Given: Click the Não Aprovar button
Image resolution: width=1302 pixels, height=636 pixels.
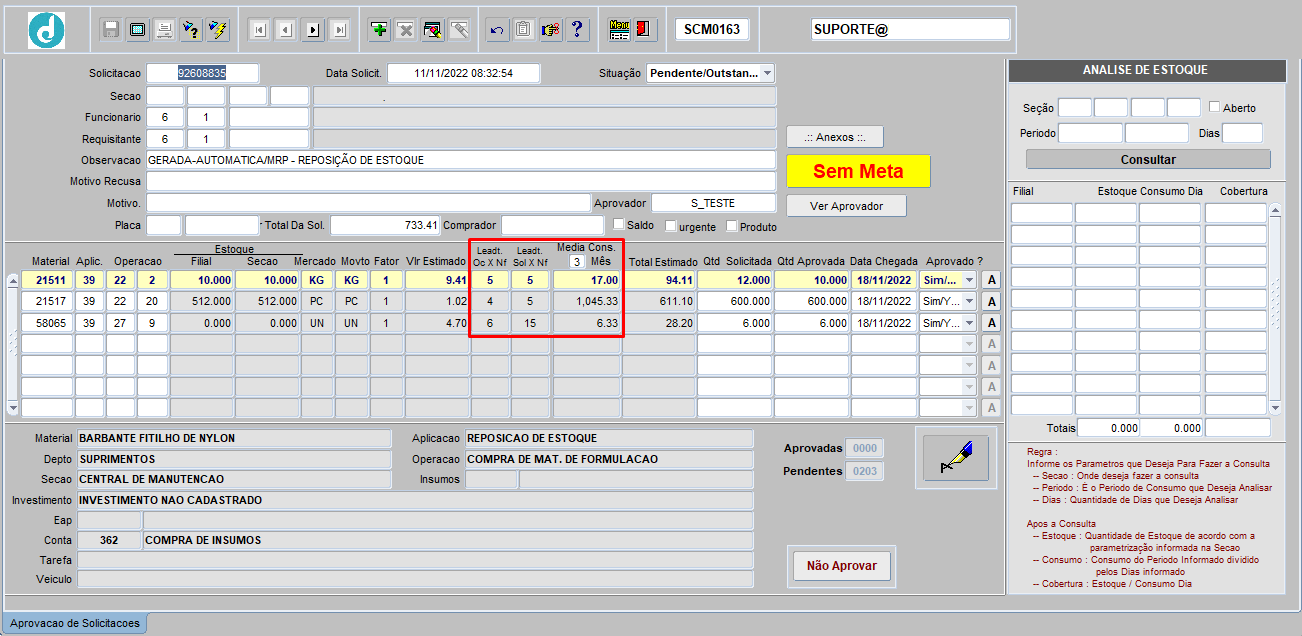Looking at the screenshot, I should point(841,566).
